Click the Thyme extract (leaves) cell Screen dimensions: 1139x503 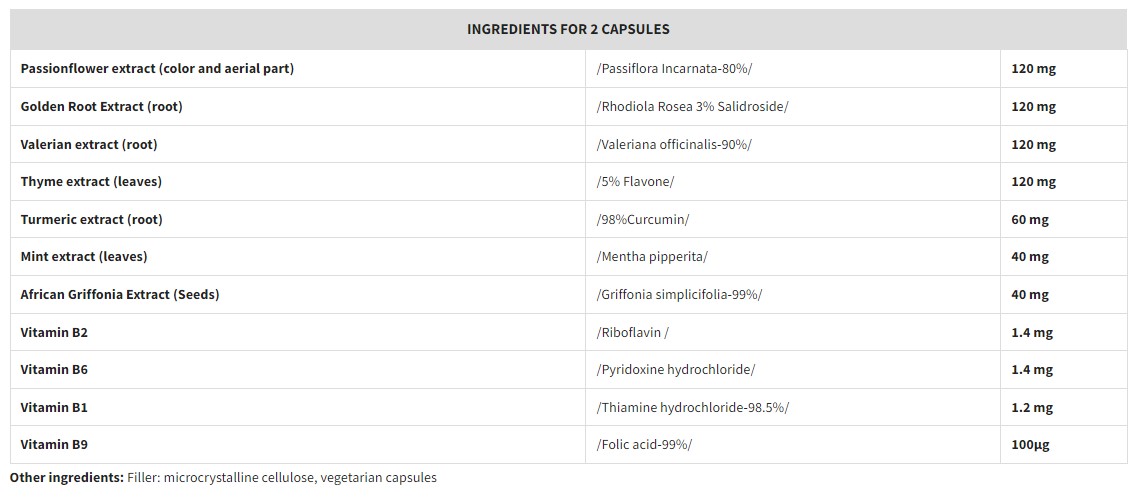(91, 181)
